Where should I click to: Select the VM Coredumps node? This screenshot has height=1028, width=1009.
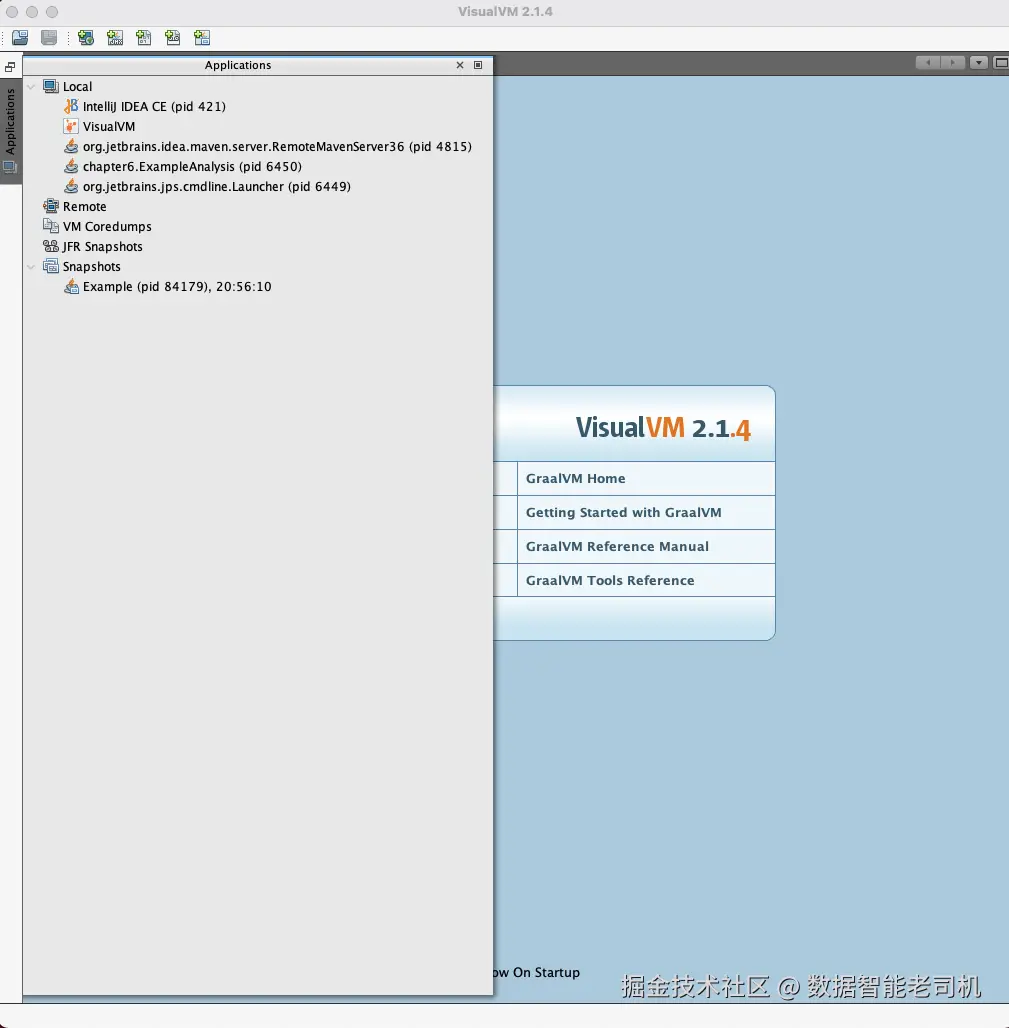[106, 226]
